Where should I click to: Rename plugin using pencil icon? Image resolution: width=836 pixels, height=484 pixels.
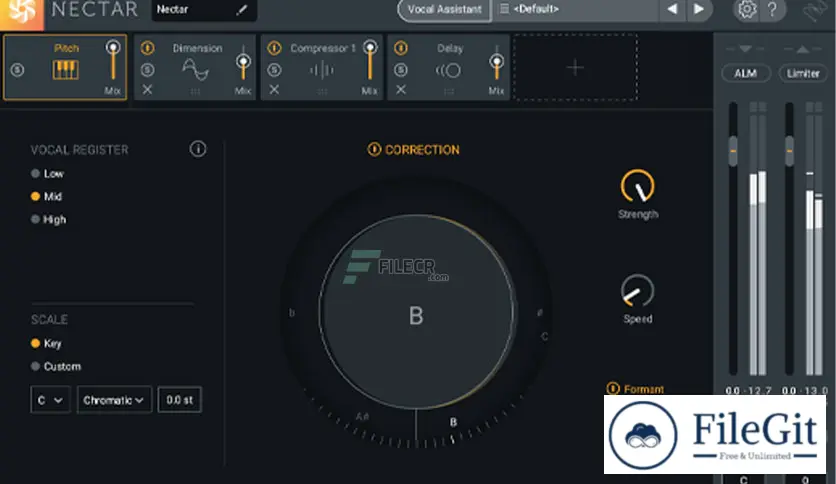tap(242, 10)
